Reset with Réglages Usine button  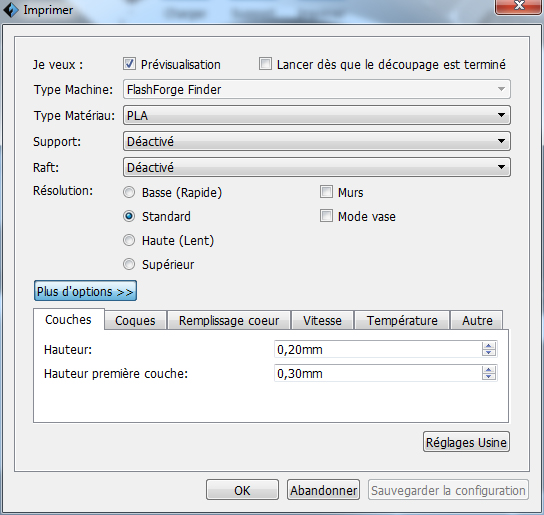click(x=466, y=442)
